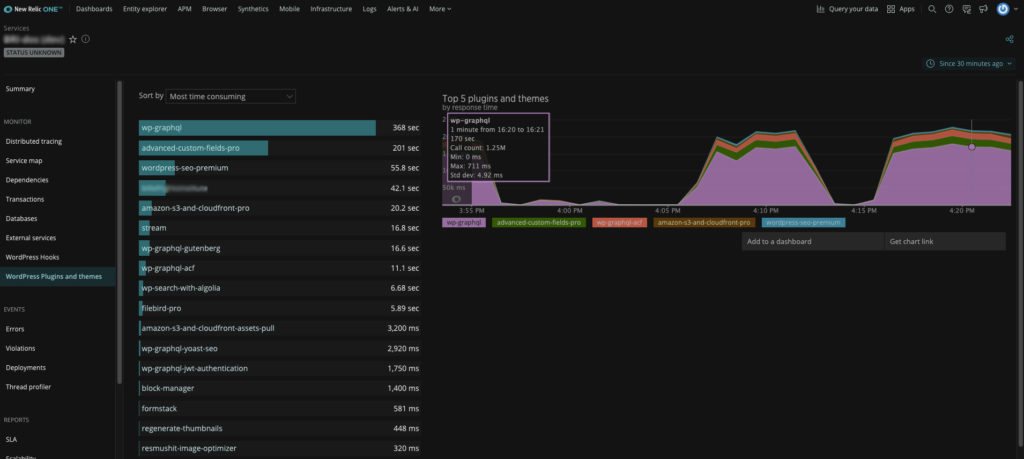Open the feedback chat icon
Image resolution: width=1024 pixels, height=459 pixels.
(967, 9)
